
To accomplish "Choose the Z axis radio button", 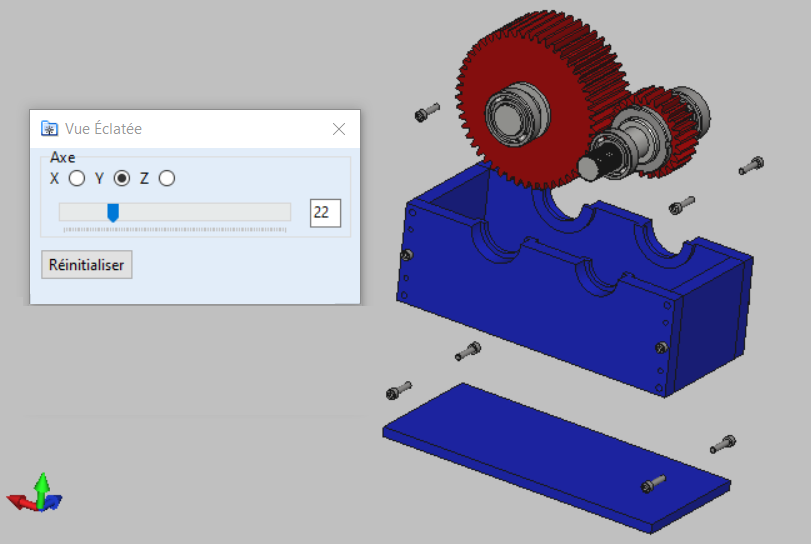I will 167,178.
